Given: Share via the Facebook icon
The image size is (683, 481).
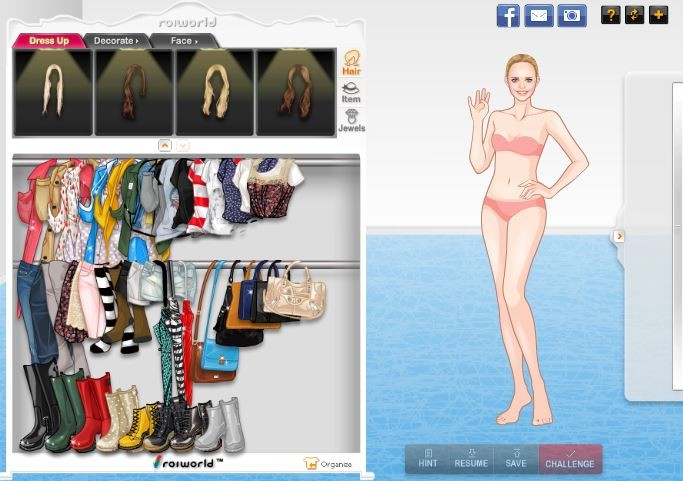Looking at the screenshot, I should [x=508, y=15].
